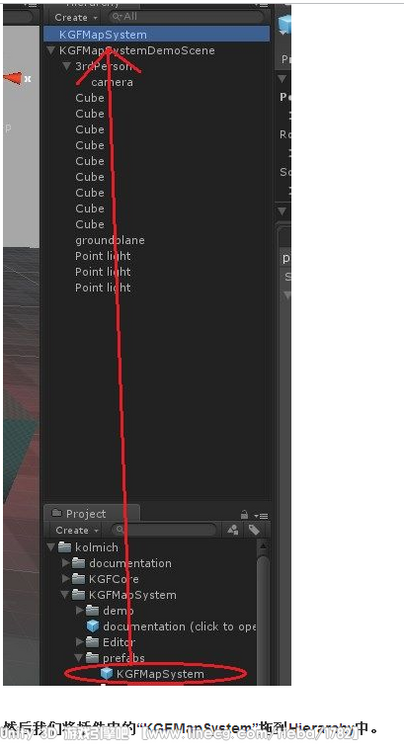The image size is (404, 750).
Task: Click the search by label tag icon
Action: [254, 530]
